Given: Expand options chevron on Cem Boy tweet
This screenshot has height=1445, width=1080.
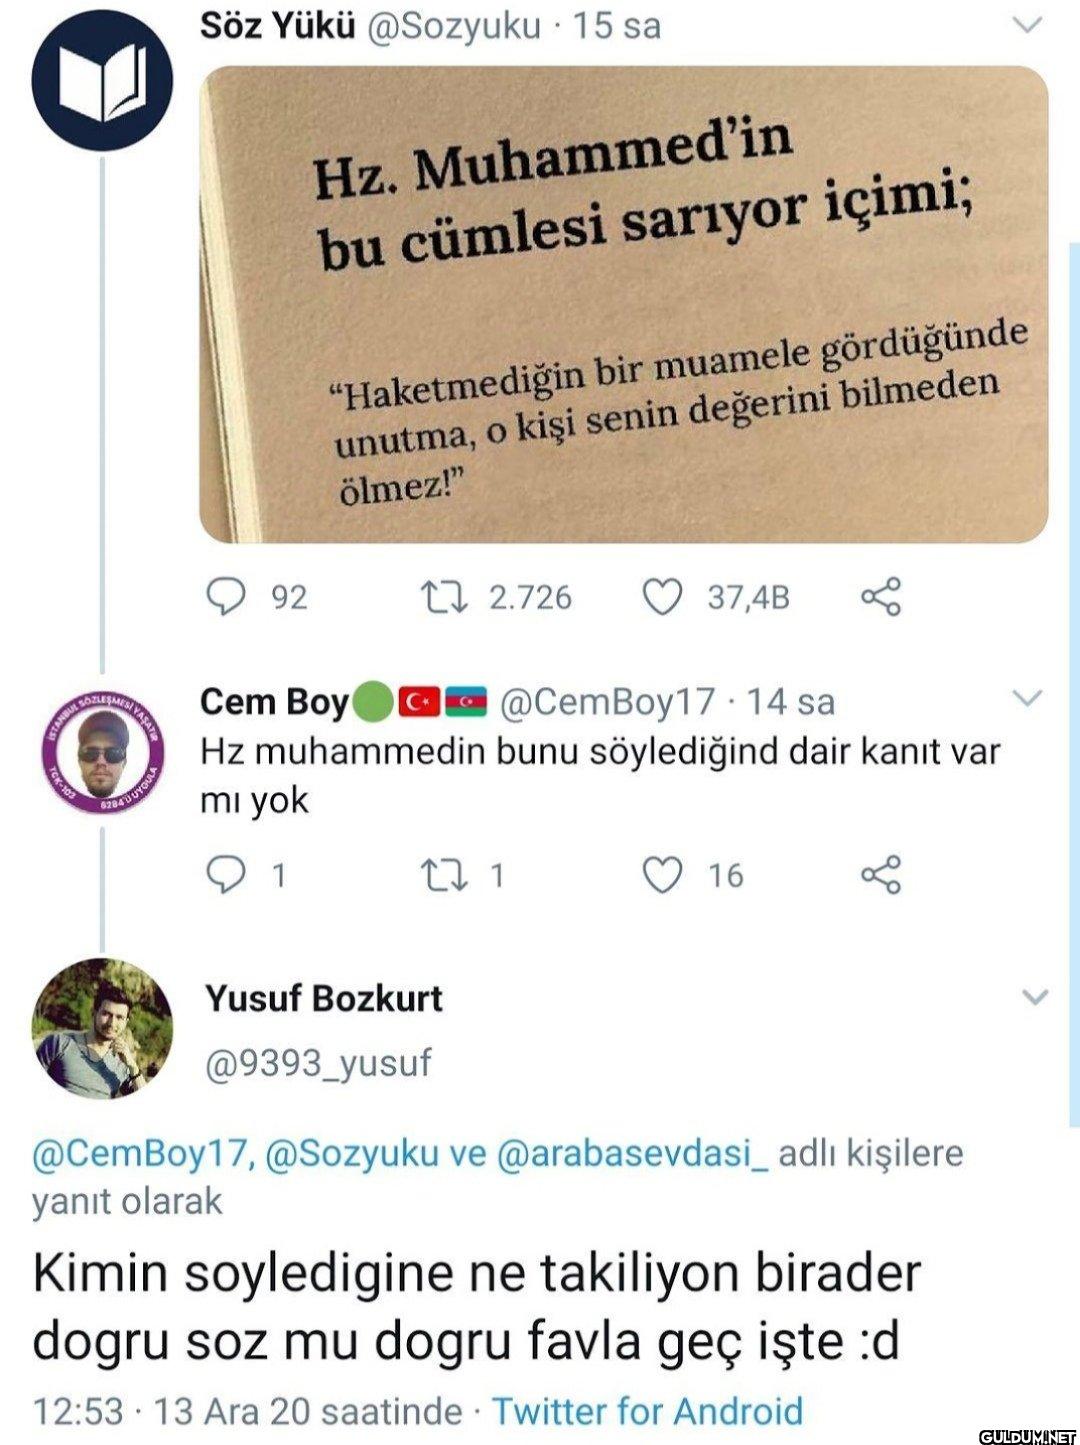Looking at the screenshot, I should tap(1029, 698).
